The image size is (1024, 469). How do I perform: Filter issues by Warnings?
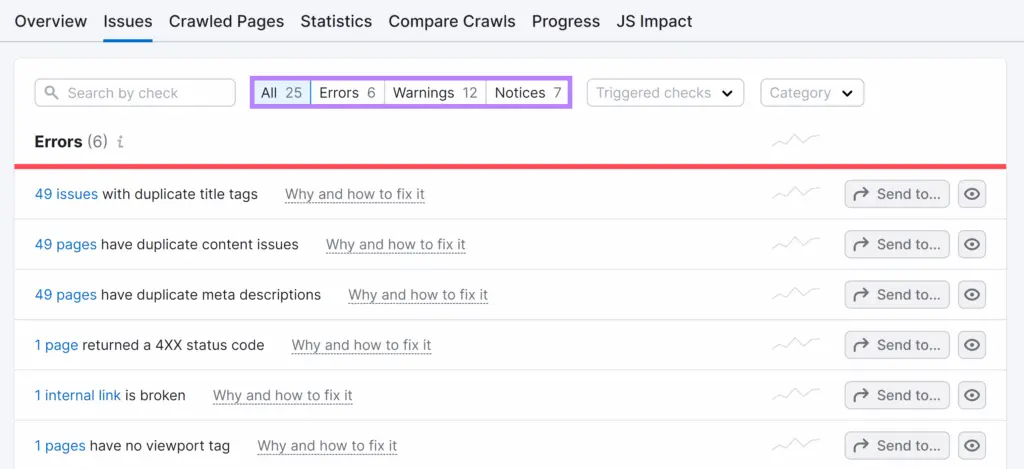click(435, 93)
